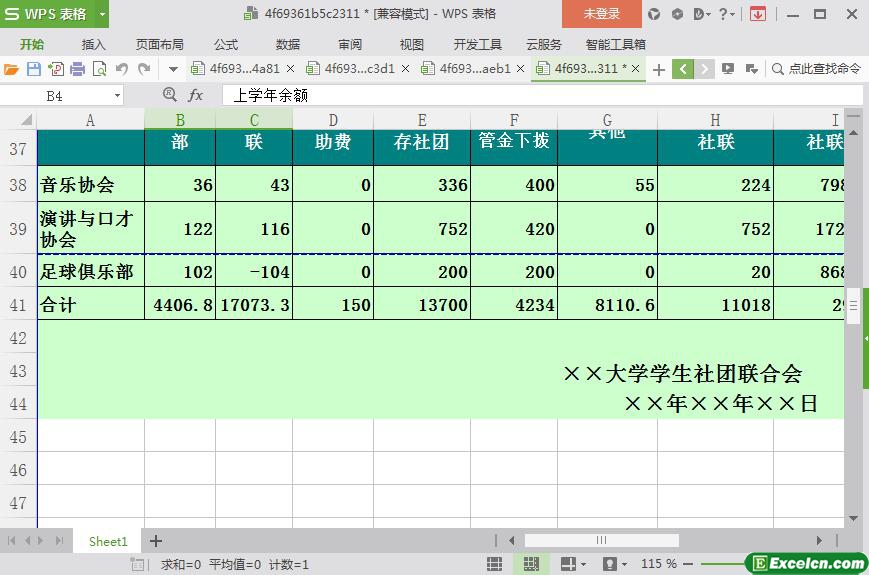Click the 未登录 login button
Viewport: 869px width, 575px height.
coord(601,14)
